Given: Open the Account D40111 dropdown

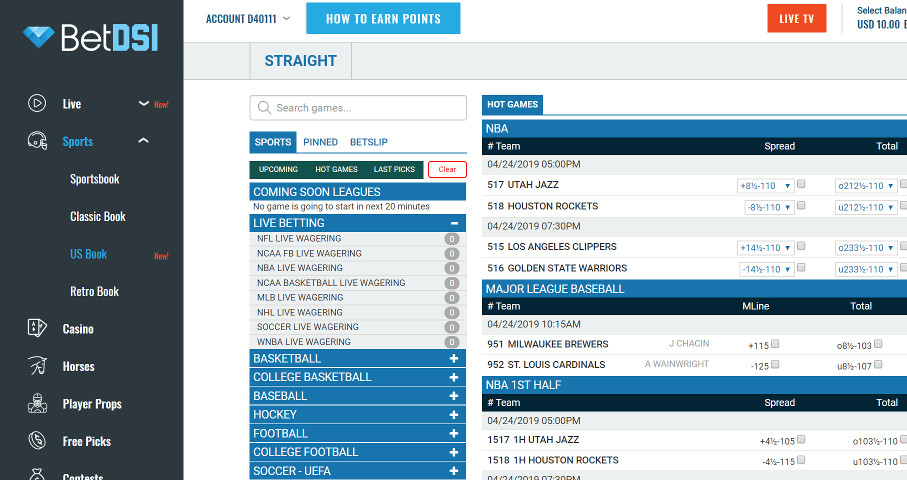Looking at the screenshot, I should click(x=248, y=19).
